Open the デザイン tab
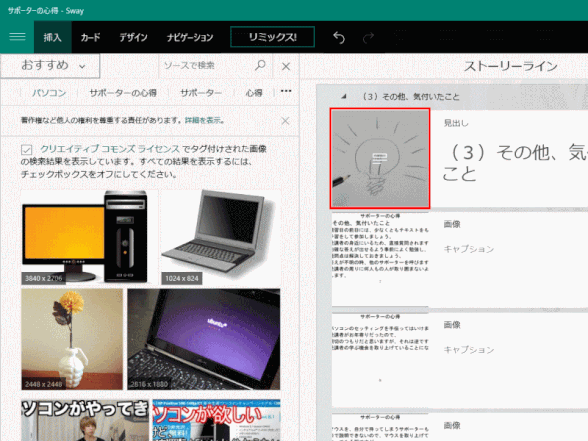Image resolution: width=588 pixels, height=441 pixels. click(x=133, y=37)
